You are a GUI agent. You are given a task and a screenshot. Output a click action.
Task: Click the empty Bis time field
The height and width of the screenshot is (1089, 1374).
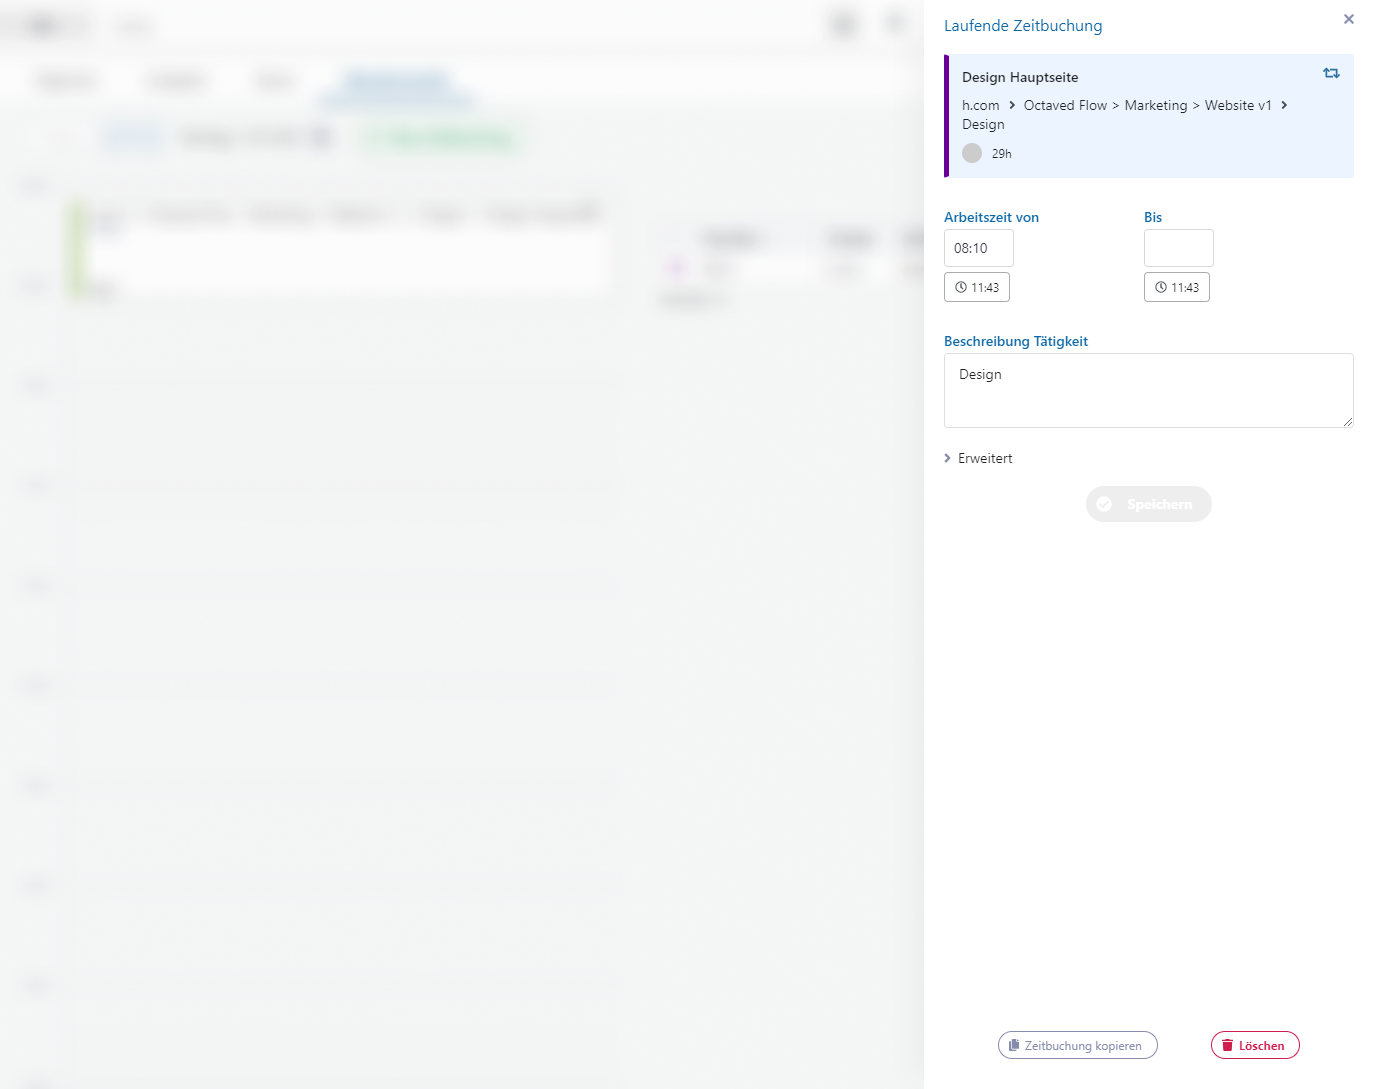(x=1179, y=248)
